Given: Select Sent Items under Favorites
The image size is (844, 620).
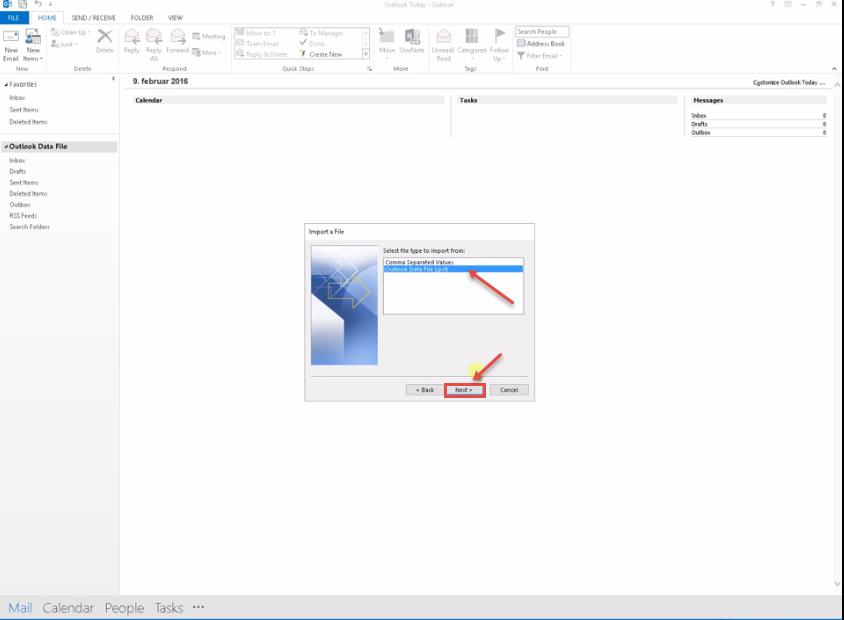Looking at the screenshot, I should (24, 110).
